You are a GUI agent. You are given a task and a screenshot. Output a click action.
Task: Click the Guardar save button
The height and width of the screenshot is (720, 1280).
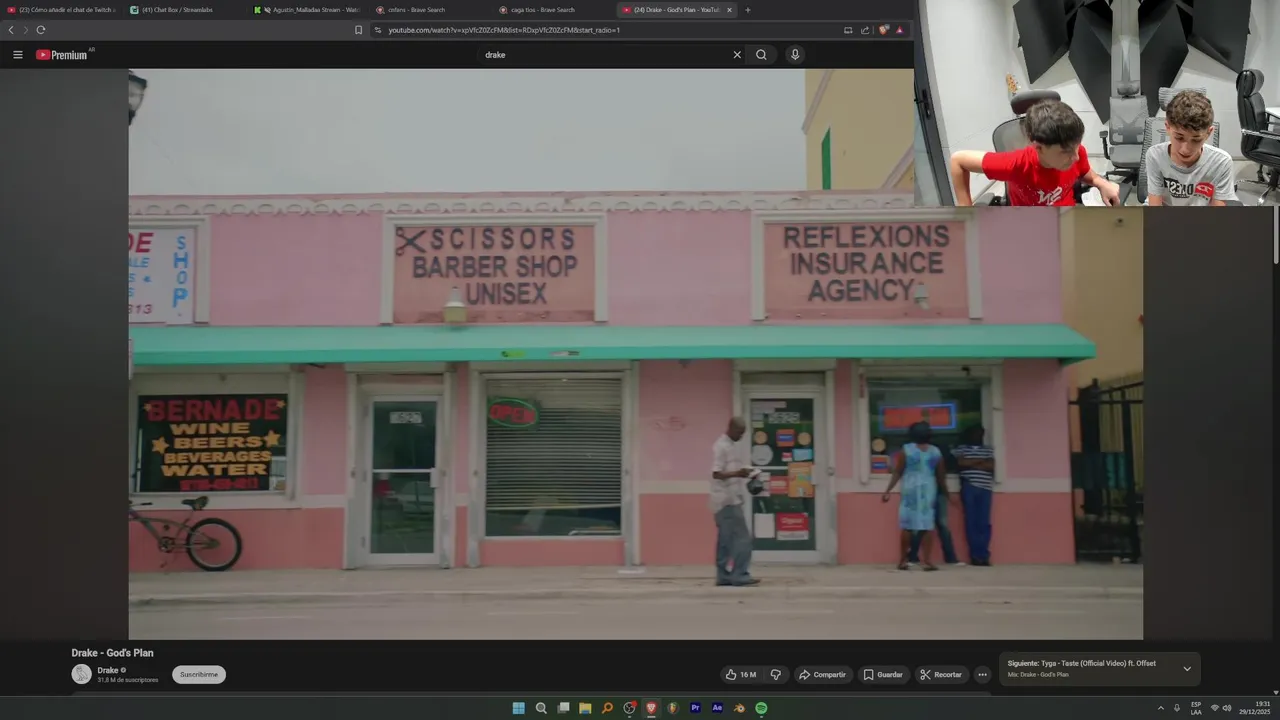(883, 675)
